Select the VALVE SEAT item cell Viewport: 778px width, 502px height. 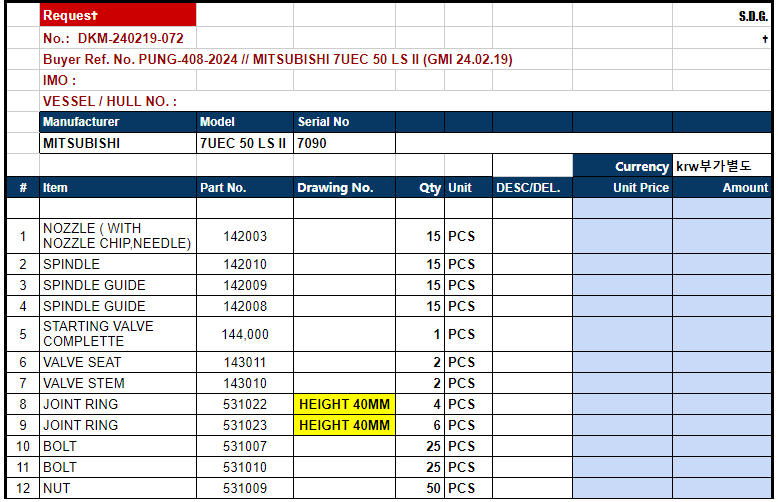[118, 362]
